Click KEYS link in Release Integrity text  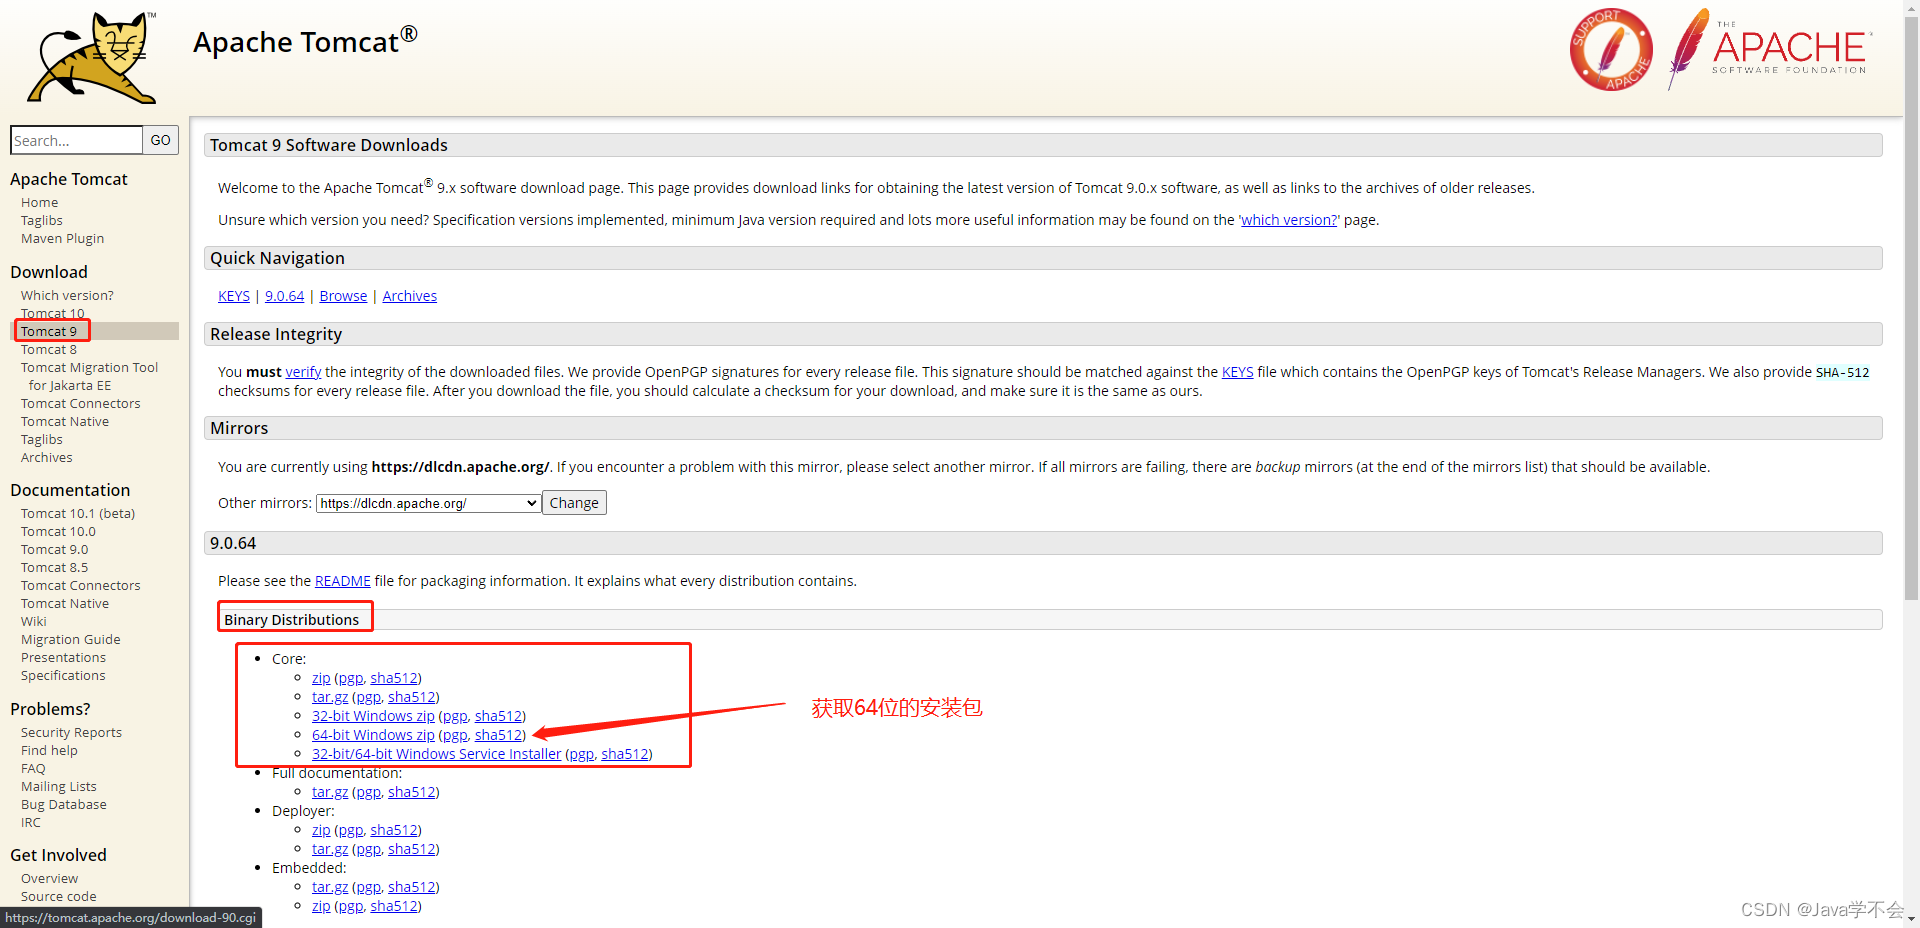point(1237,372)
